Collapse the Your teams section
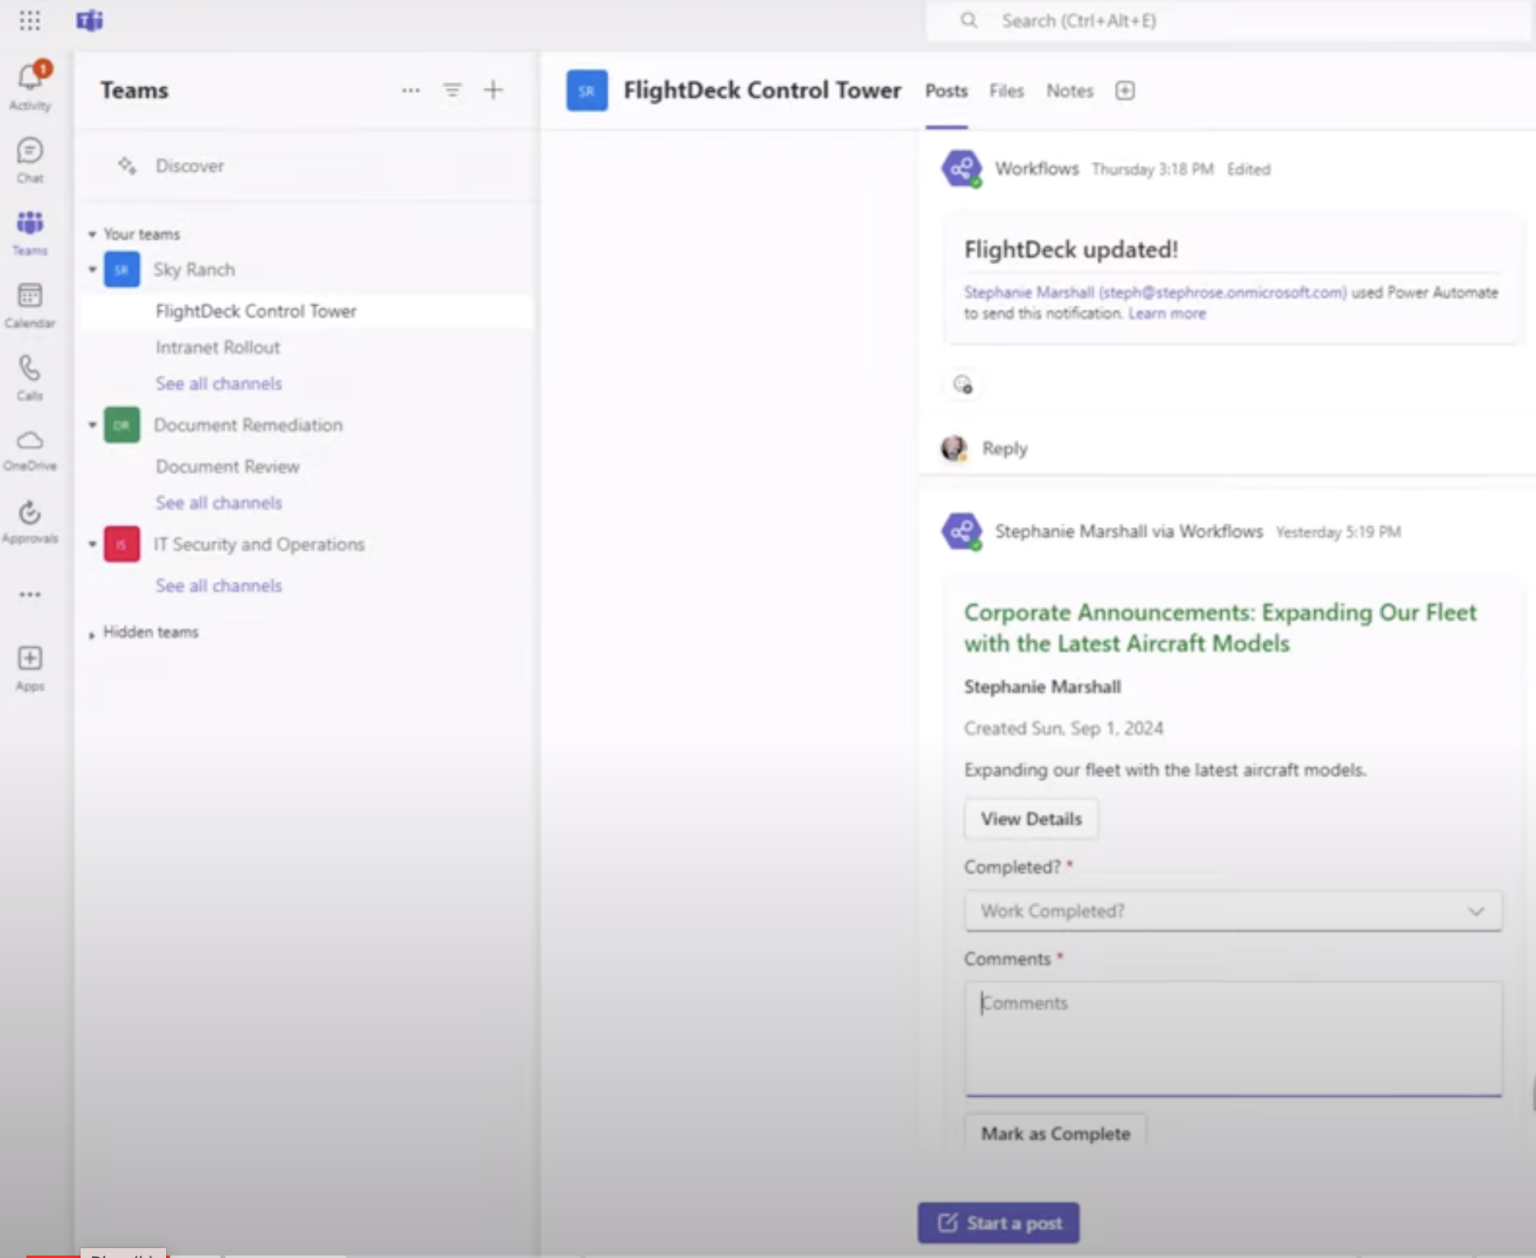 [x=91, y=234]
